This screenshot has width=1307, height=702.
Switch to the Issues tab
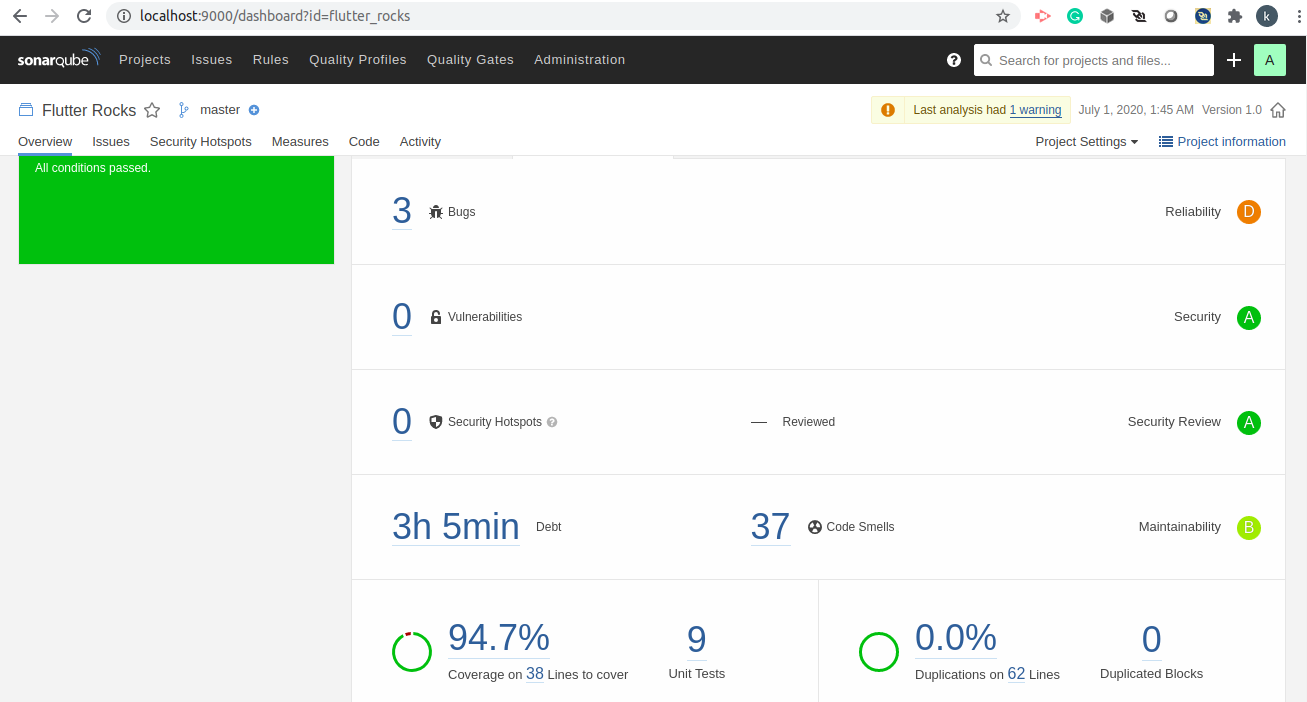110,141
